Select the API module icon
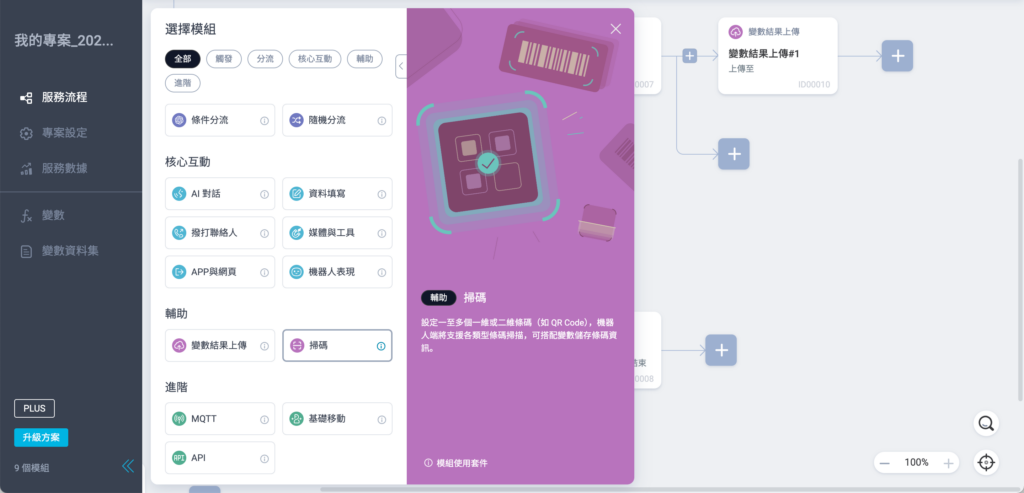The width and height of the screenshot is (1024, 493). click(179, 458)
